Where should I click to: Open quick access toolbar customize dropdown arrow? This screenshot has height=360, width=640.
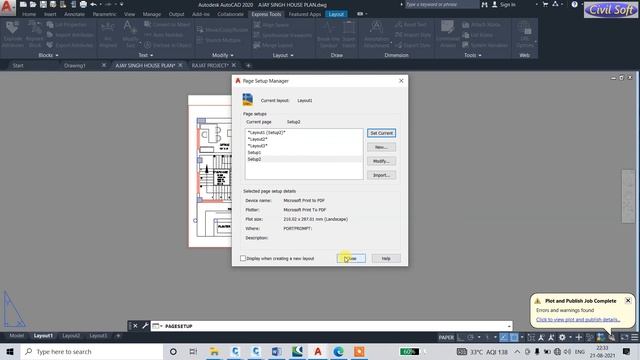coord(121,4)
